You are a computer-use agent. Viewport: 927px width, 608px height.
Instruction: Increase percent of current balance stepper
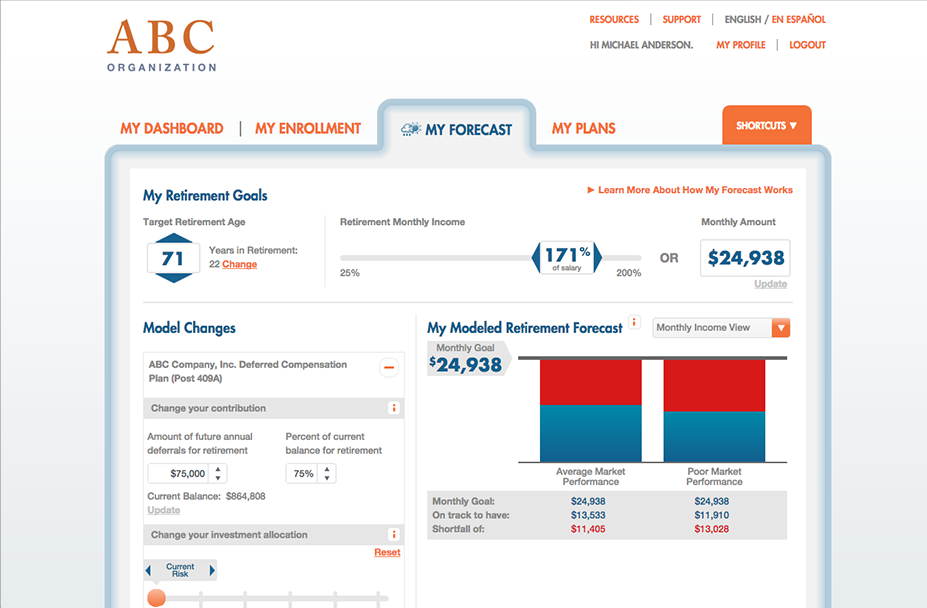[327, 469]
